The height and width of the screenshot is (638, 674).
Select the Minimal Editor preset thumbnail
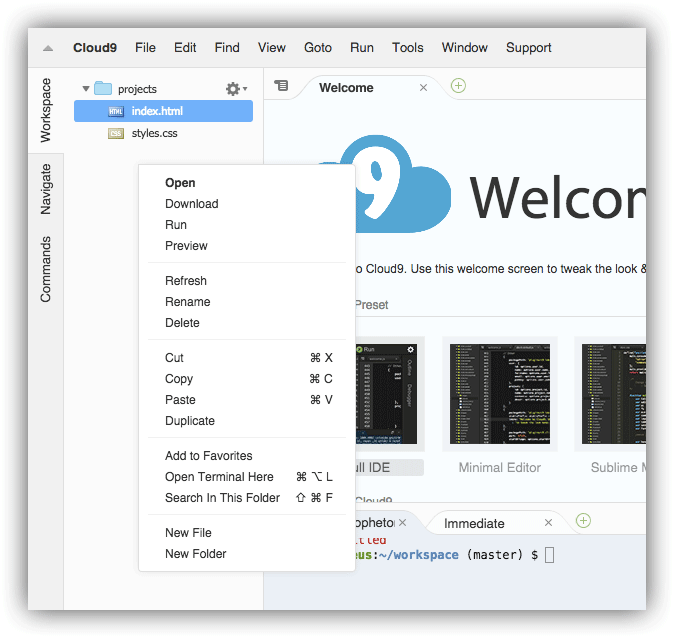click(500, 394)
